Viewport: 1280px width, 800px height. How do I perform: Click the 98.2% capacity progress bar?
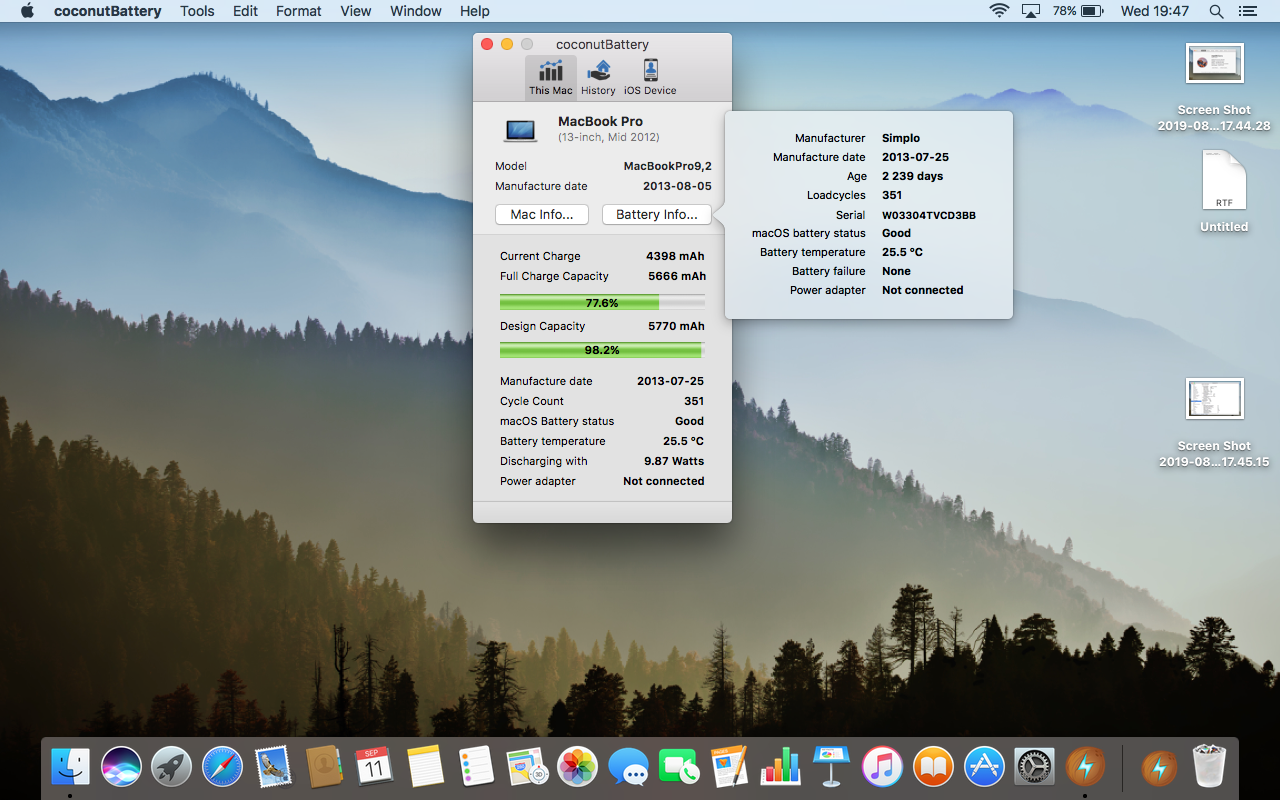[602, 350]
